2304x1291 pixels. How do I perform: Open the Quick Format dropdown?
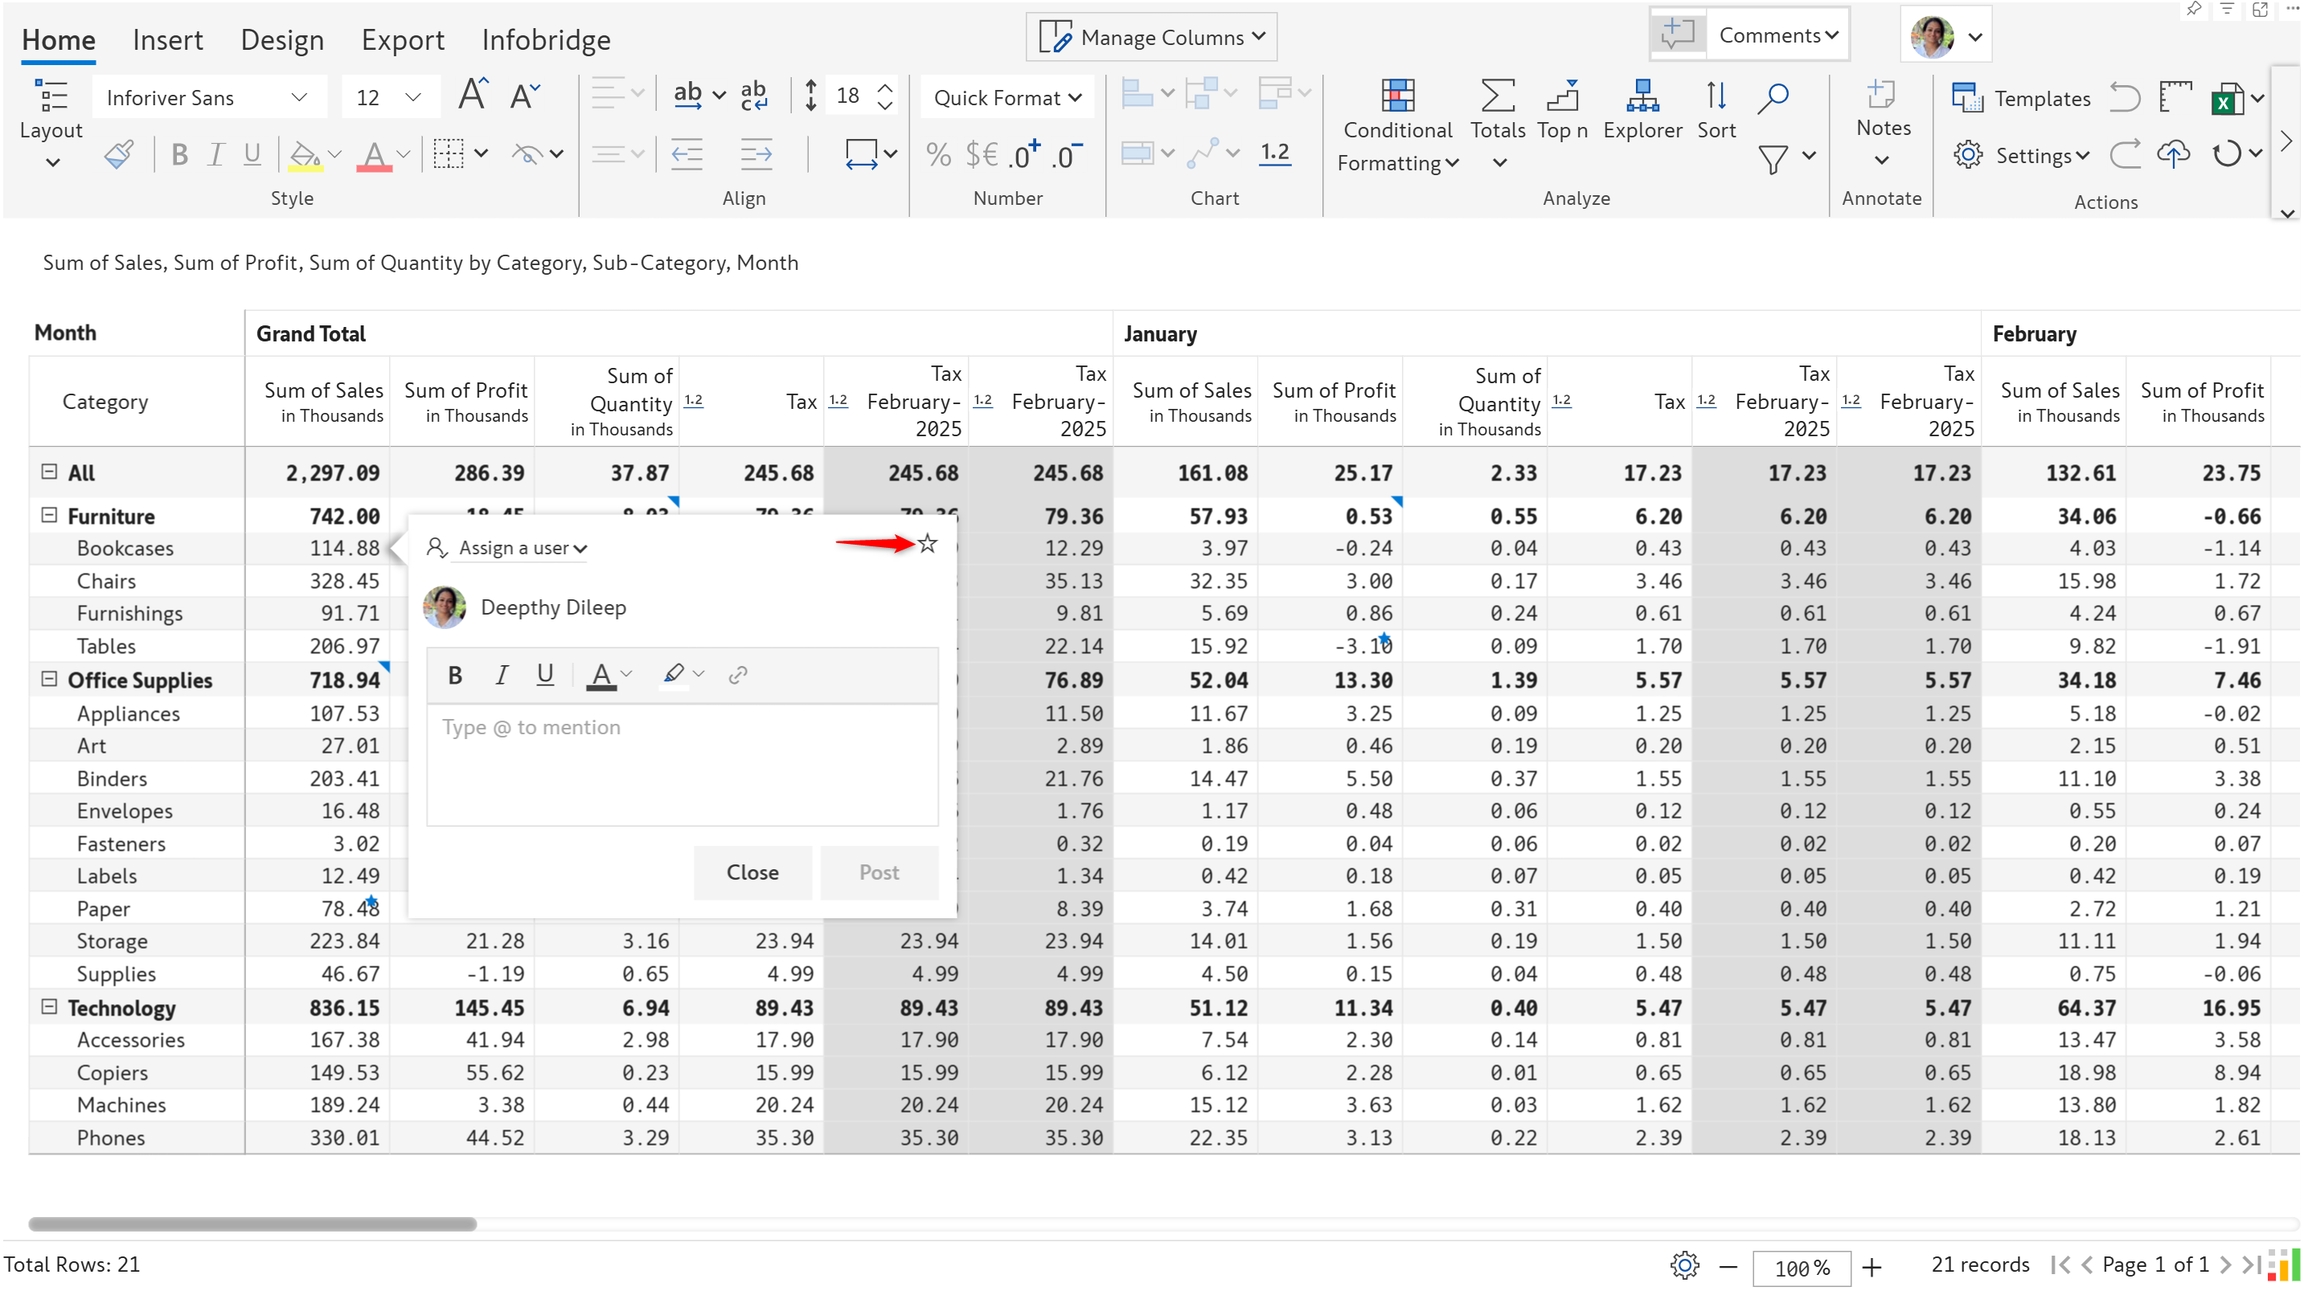click(x=1007, y=98)
